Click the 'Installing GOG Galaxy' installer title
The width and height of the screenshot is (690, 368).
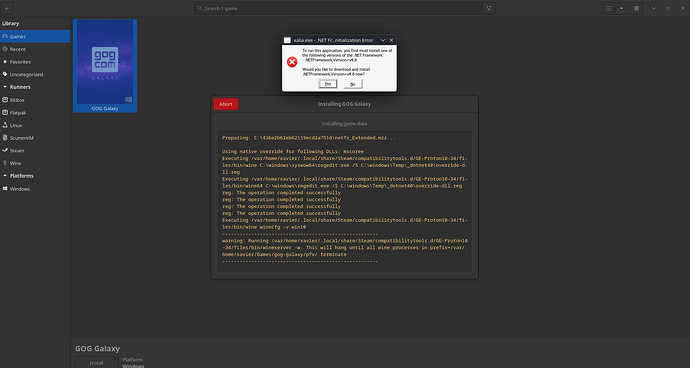[344, 104]
